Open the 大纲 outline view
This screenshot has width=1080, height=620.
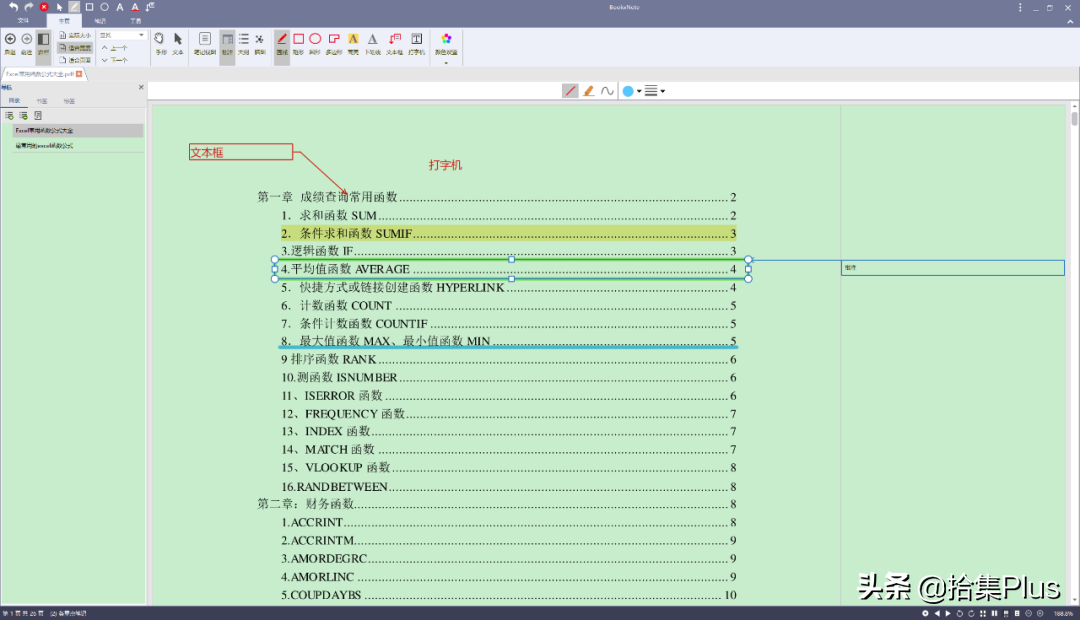tap(244, 43)
